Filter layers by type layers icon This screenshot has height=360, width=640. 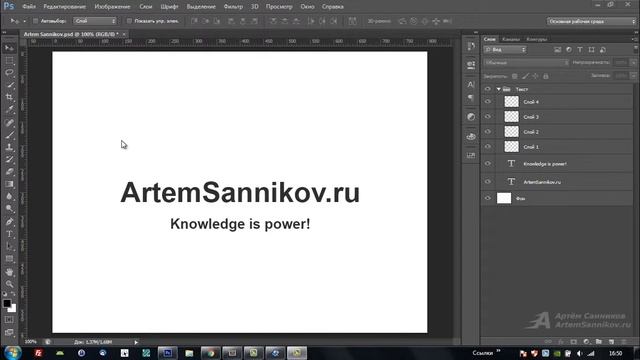click(580, 50)
